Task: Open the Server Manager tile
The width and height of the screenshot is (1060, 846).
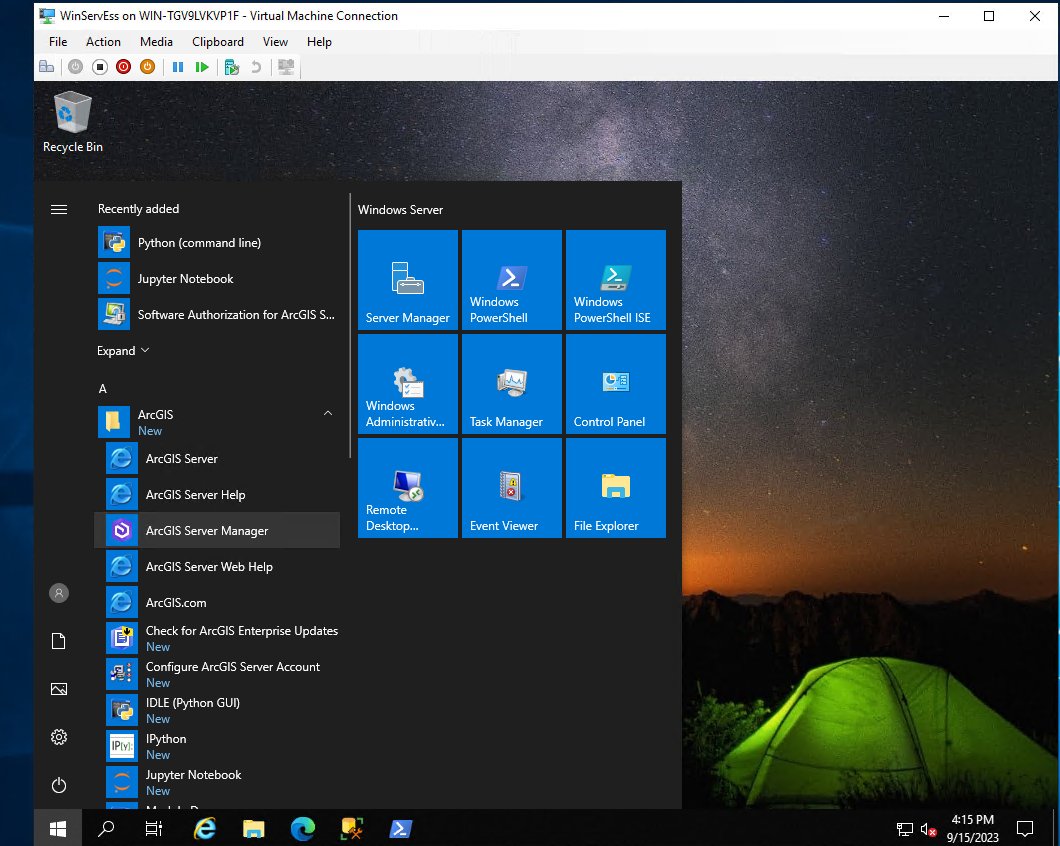Action: 408,280
